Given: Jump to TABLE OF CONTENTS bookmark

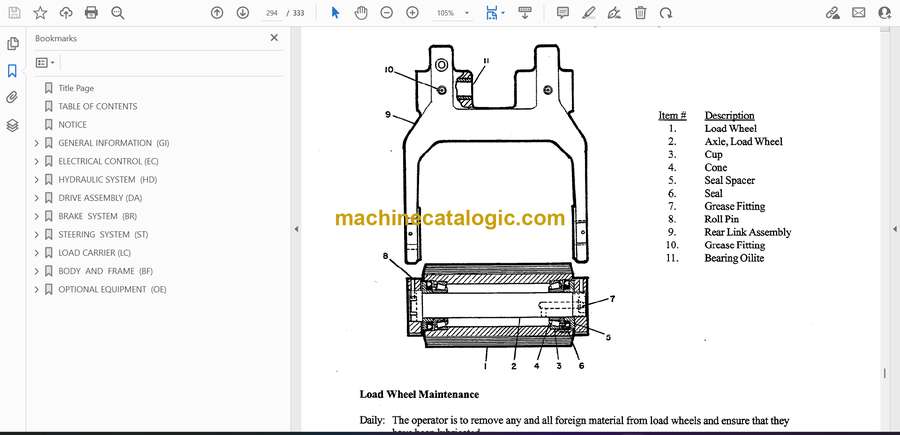Looking at the screenshot, I should pos(98,106).
